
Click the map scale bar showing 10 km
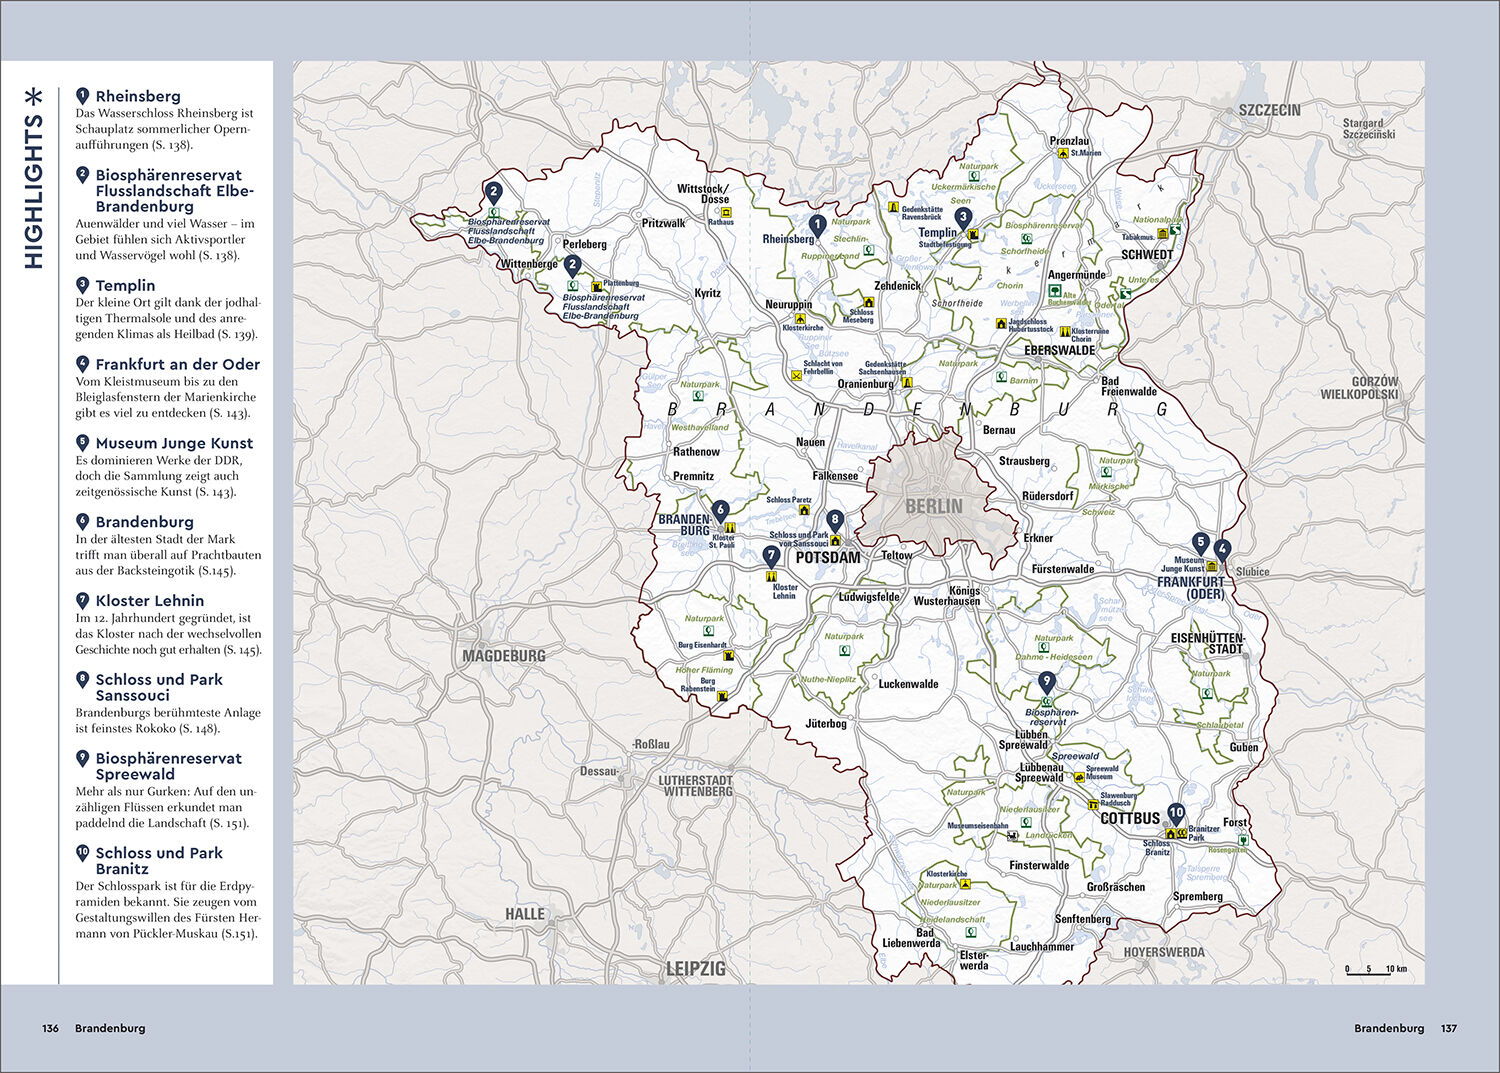(x=1376, y=969)
